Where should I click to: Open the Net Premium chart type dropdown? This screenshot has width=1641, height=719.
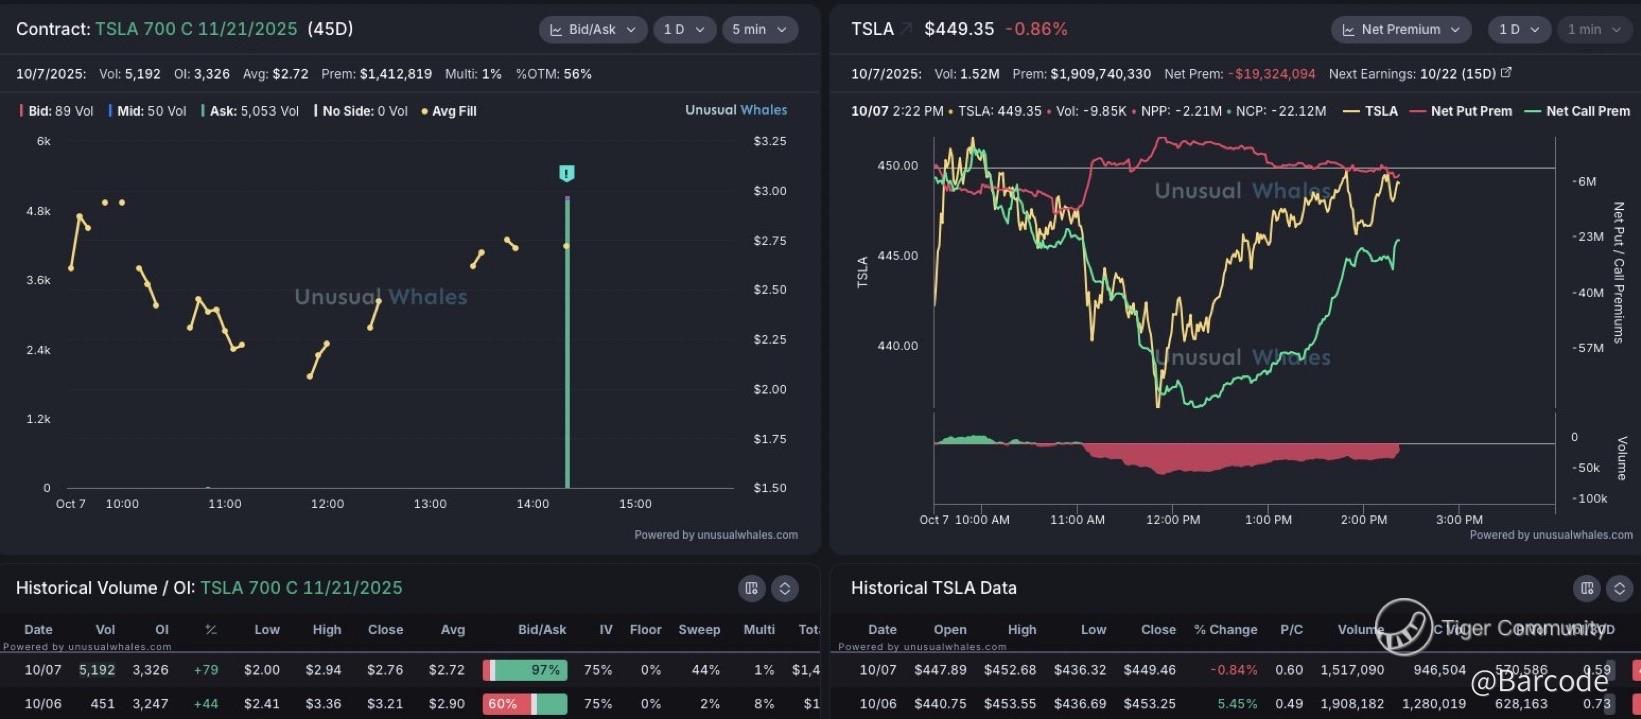point(1401,30)
